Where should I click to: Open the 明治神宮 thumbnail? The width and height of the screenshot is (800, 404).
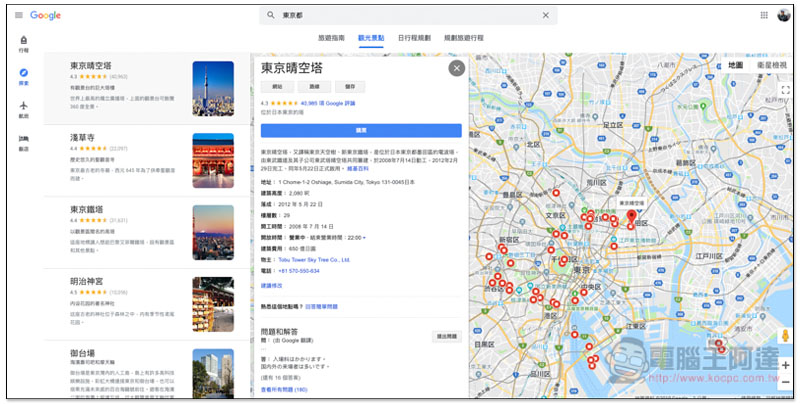[213, 305]
